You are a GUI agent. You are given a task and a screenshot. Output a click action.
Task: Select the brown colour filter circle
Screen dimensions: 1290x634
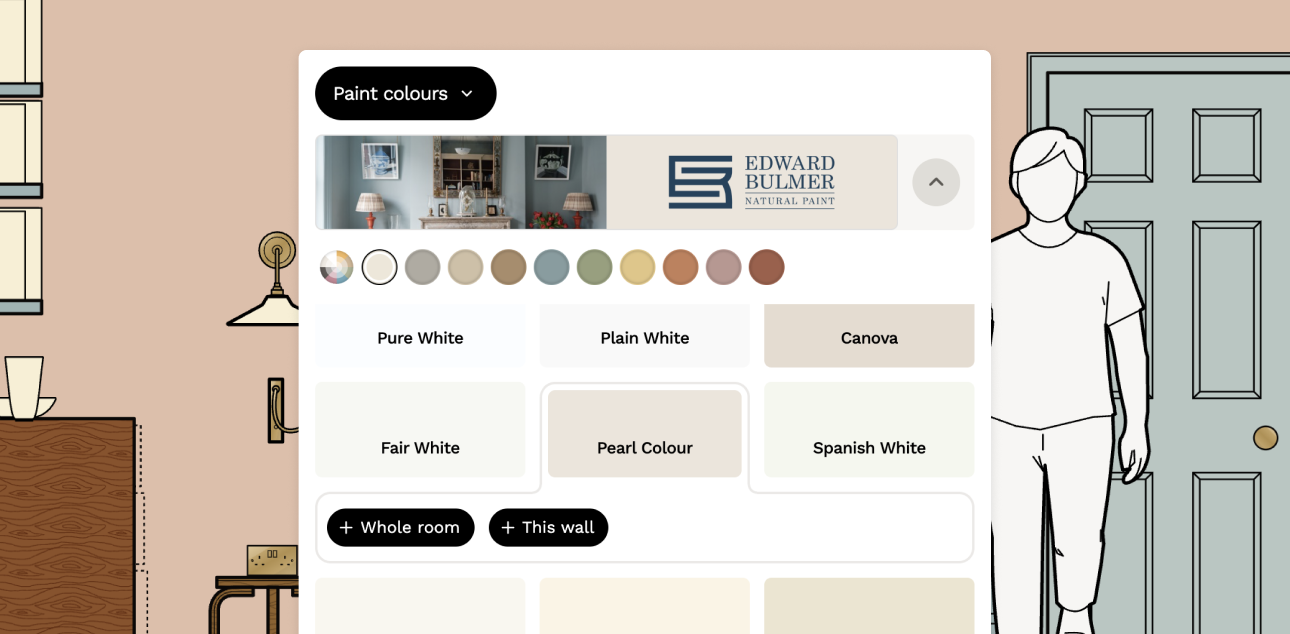click(x=509, y=267)
